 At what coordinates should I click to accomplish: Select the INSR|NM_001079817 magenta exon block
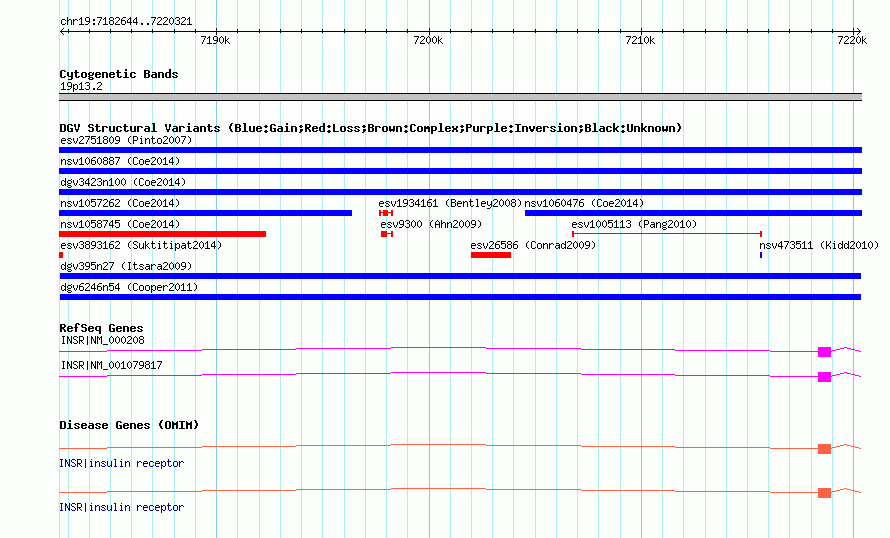point(824,377)
